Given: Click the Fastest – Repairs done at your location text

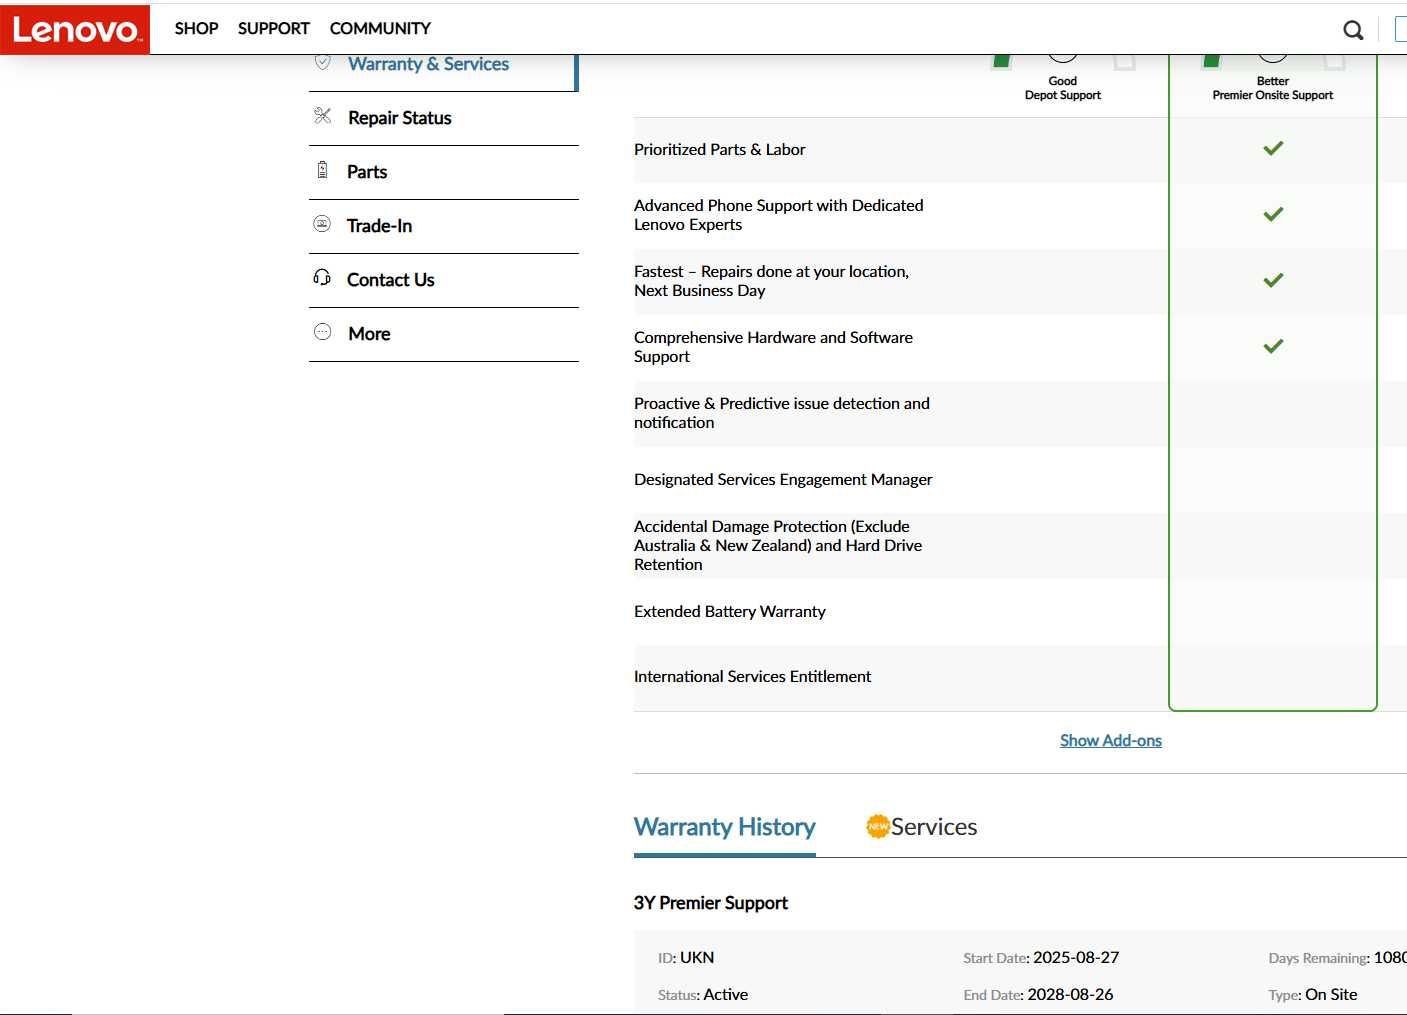Looking at the screenshot, I should click(772, 281).
